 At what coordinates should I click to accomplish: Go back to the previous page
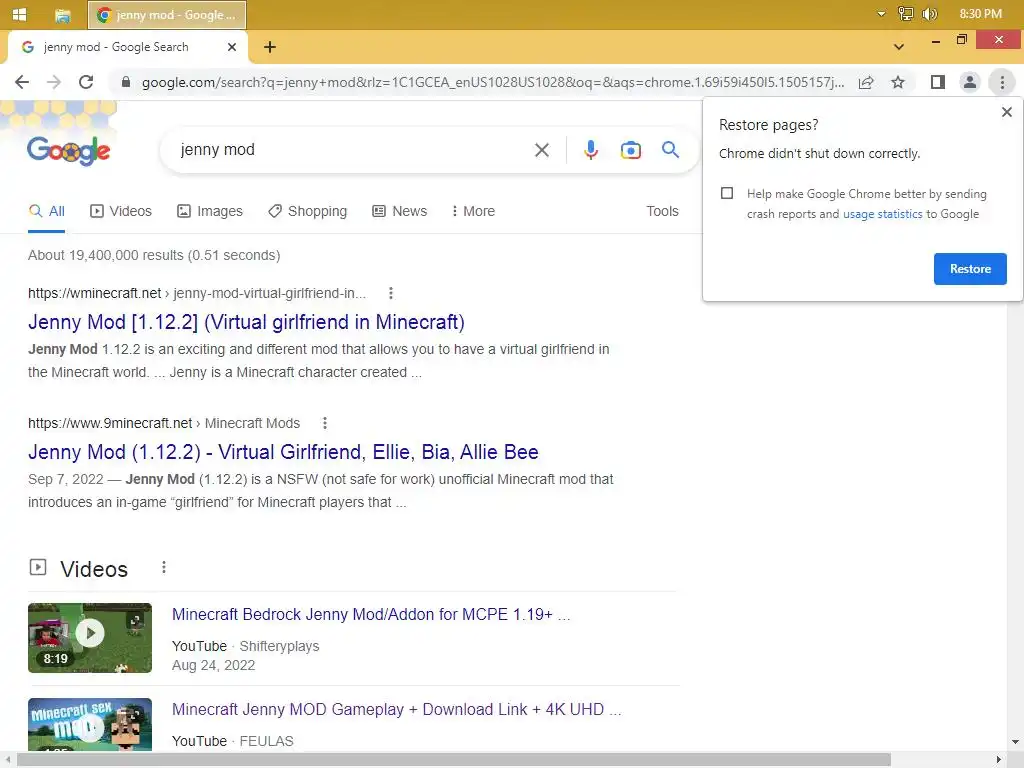(x=22, y=82)
